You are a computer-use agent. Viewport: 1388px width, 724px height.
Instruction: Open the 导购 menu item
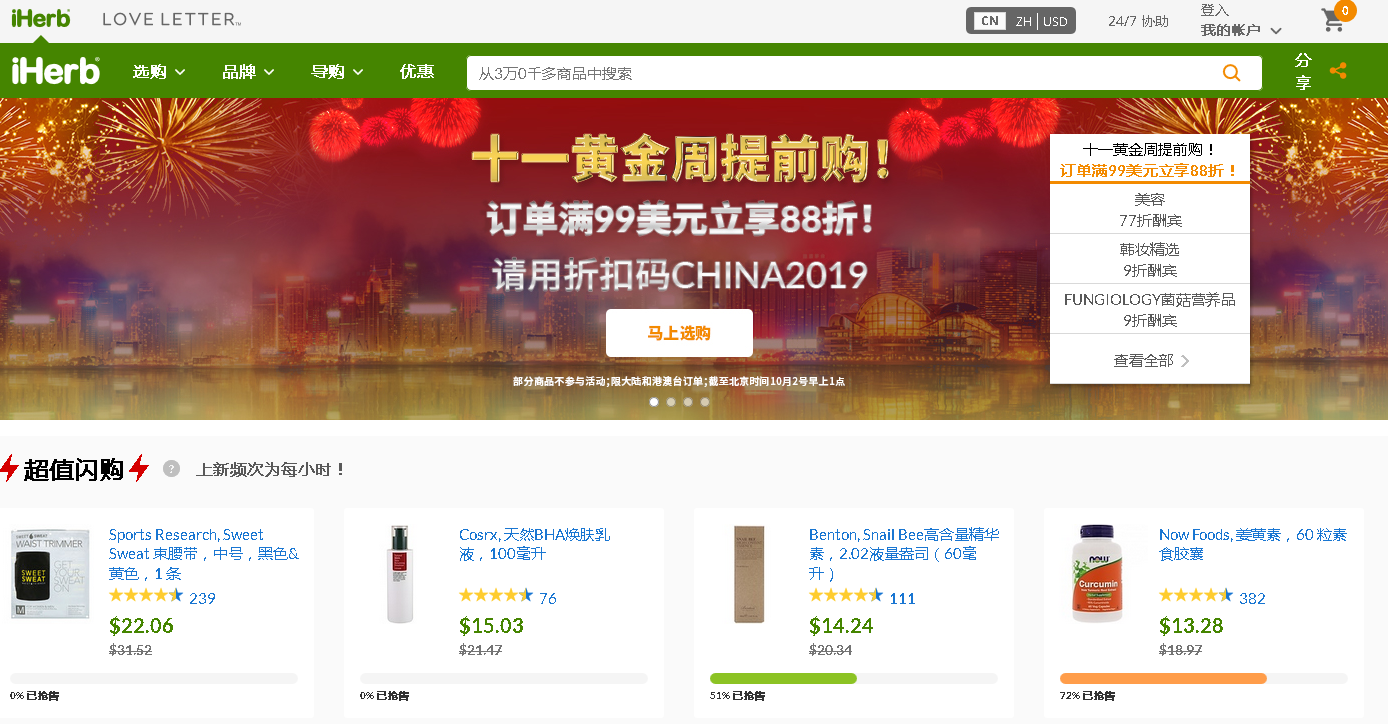[337, 72]
